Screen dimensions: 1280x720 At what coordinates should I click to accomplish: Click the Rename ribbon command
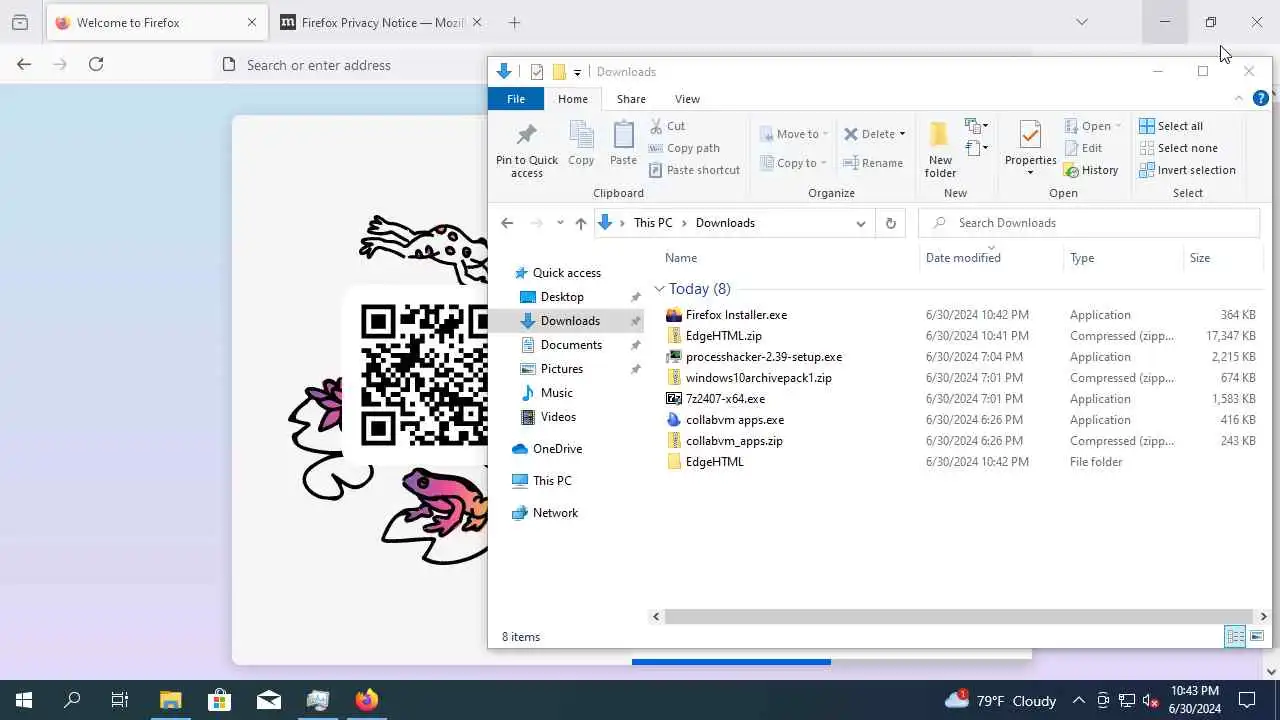[x=873, y=163]
